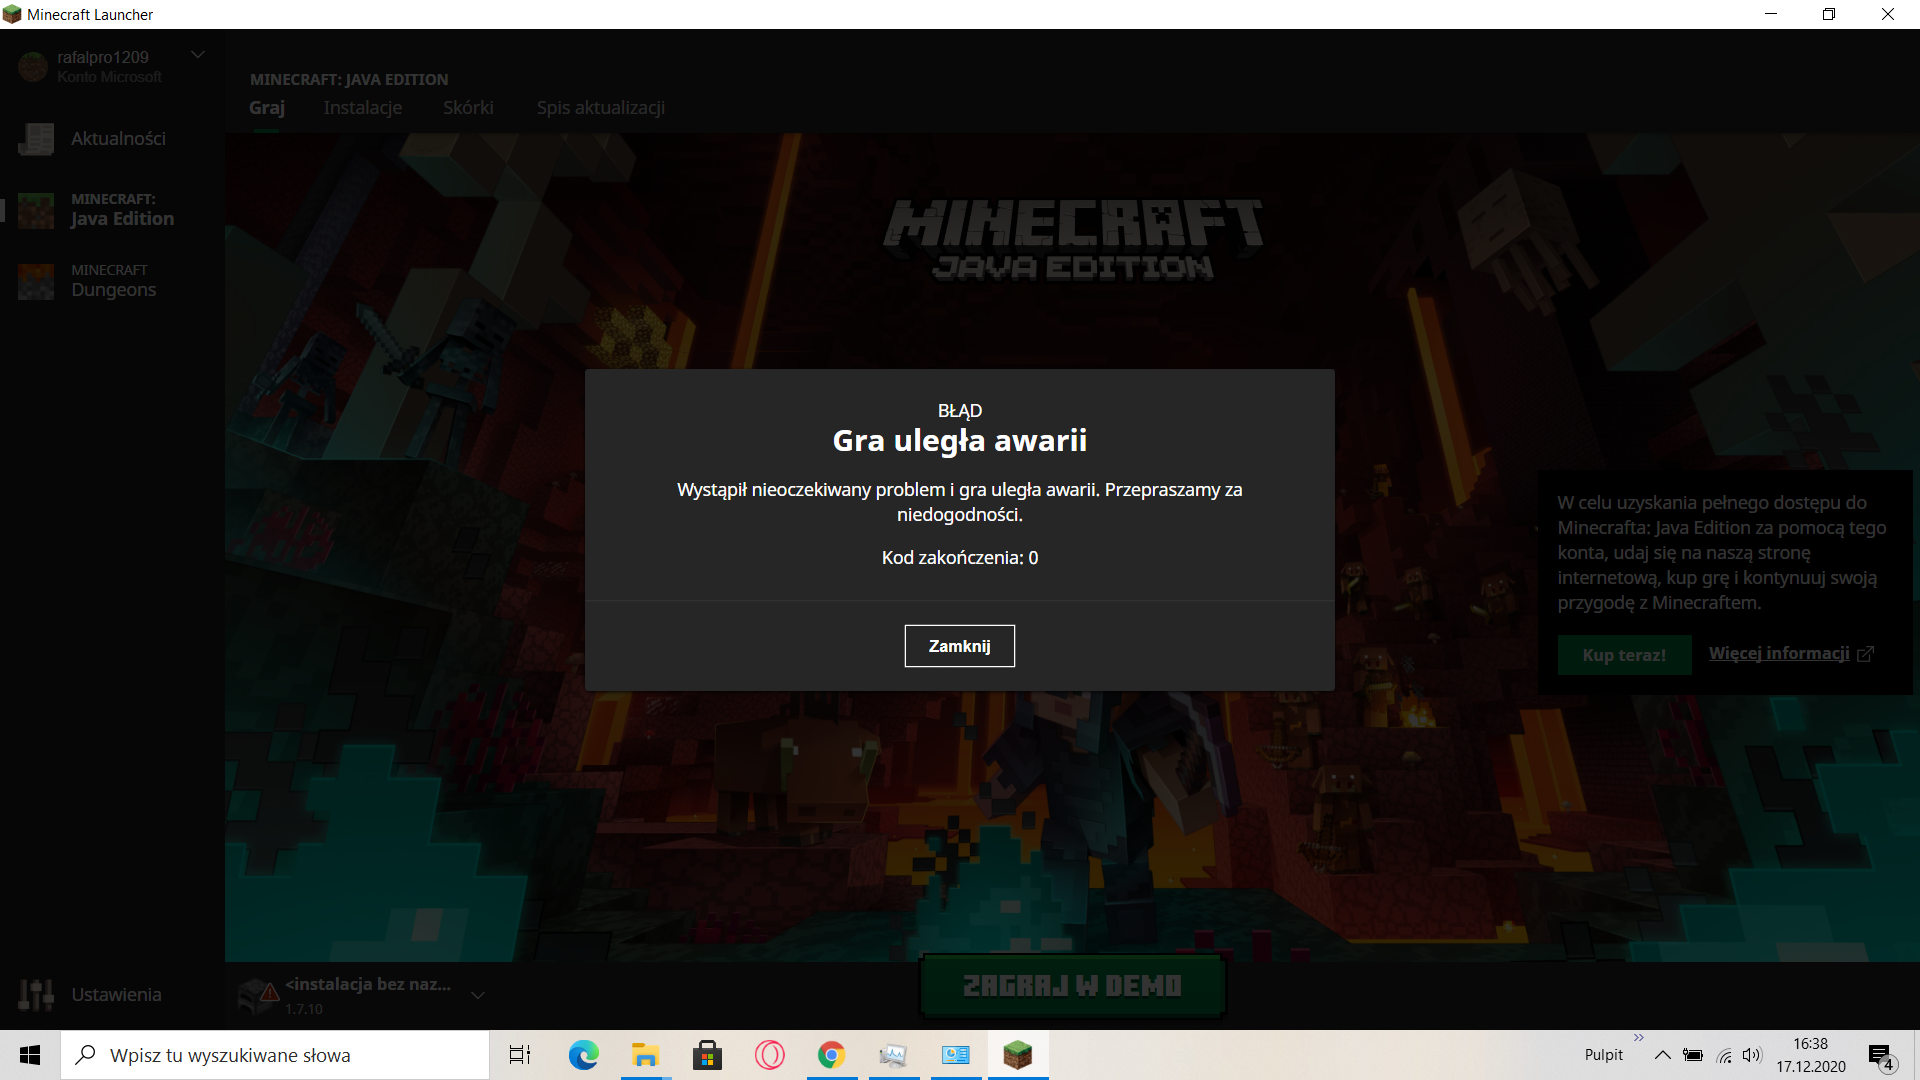Select Minecraft Java Edition grass block icon
This screenshot has height=1080, width=1920.
point(36,210)
